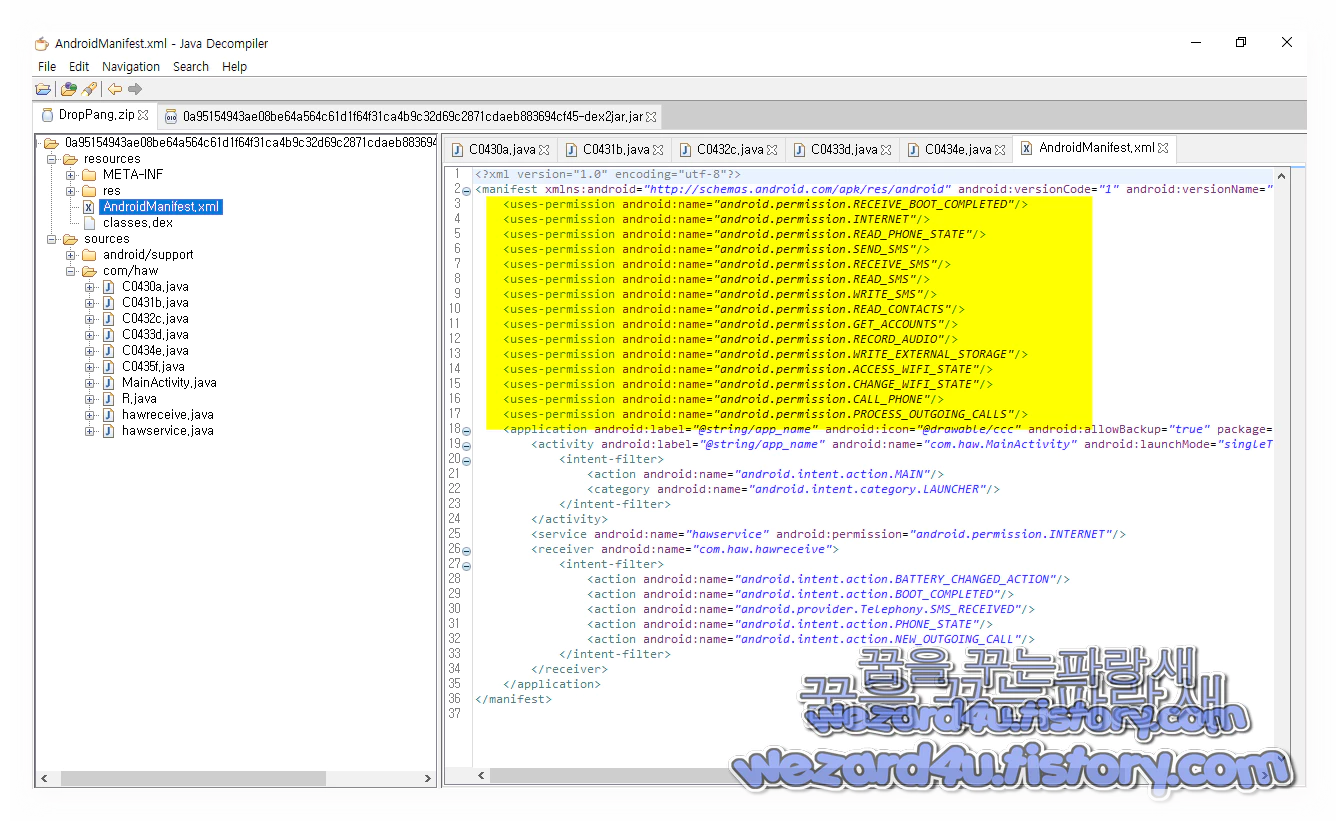1339x821 pixels.
Task: Click the Open Type toolbar icon
Action: click(x=68, y=89)
